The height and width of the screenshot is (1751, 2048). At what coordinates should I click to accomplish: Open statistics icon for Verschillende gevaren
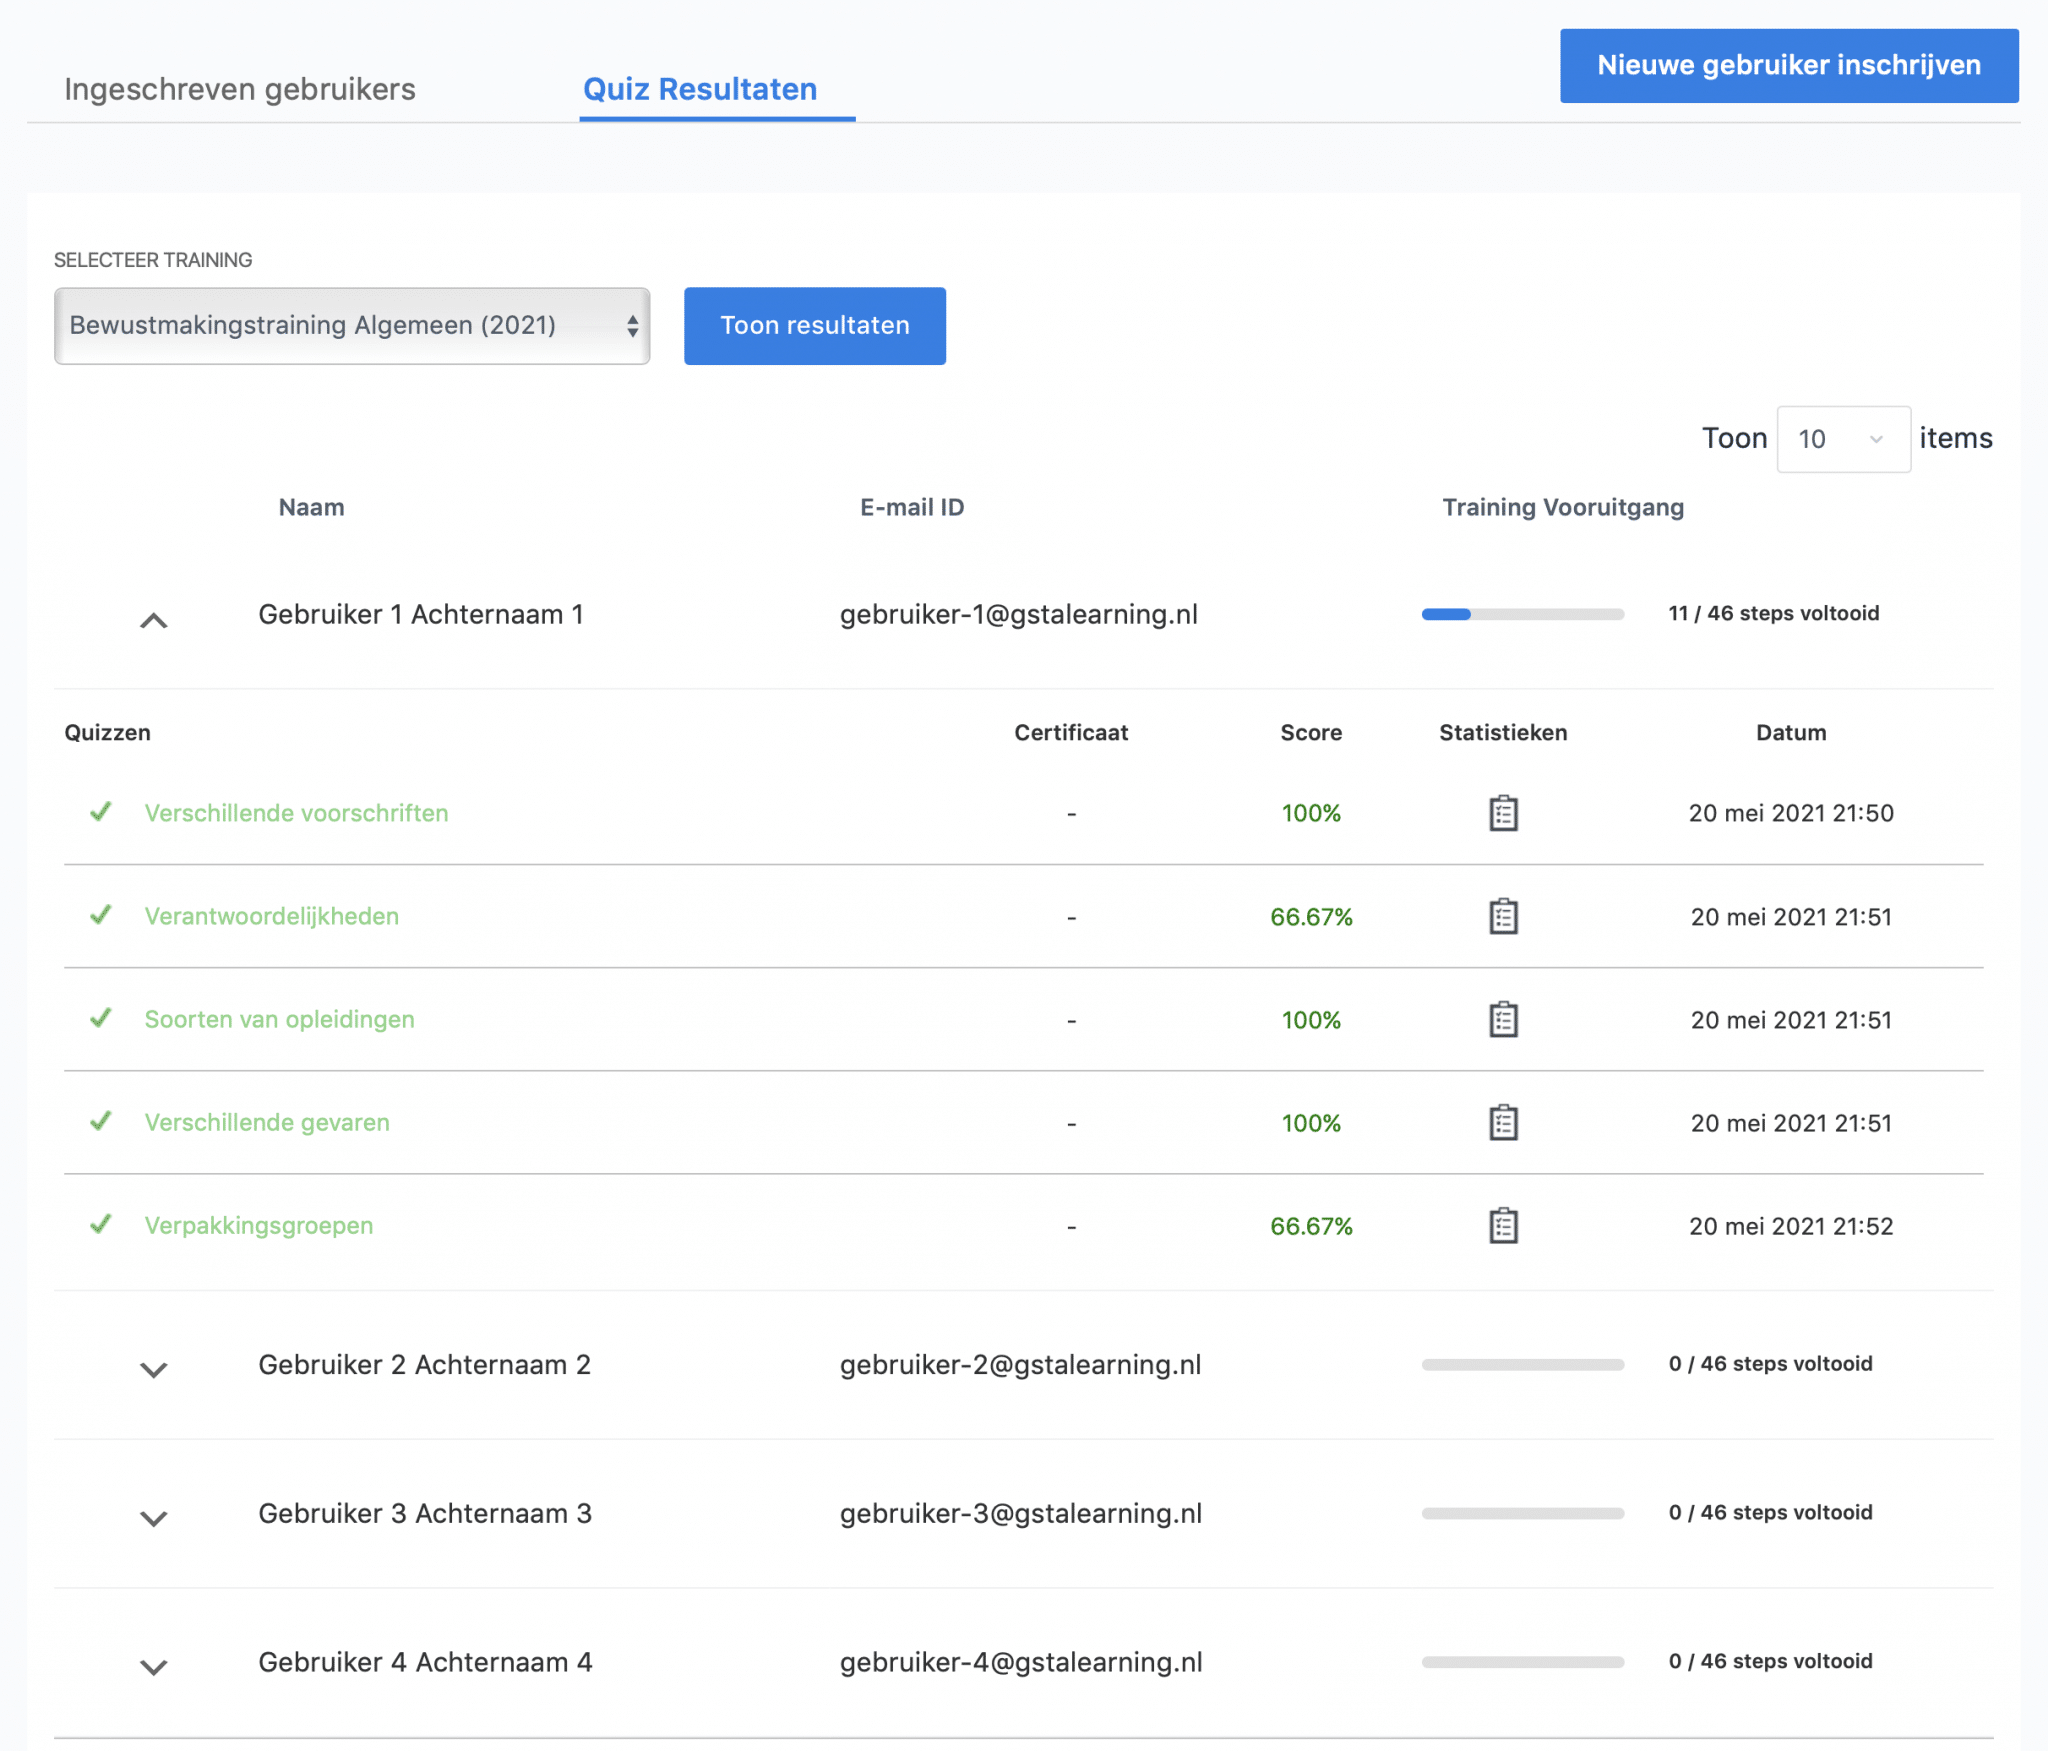tap(1503, 1122)
